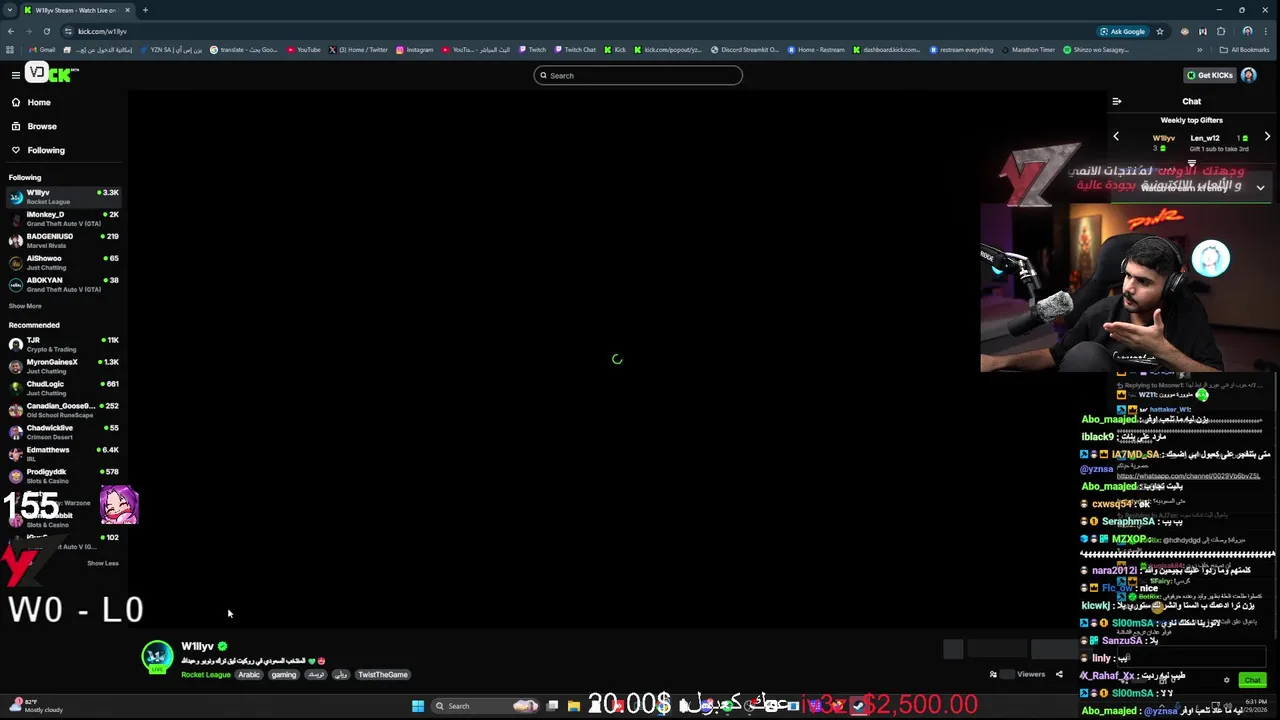This screenshot has height=720, width=1280.
Task: Click the share icon near Viewers
Action: tap(1059, 674)
